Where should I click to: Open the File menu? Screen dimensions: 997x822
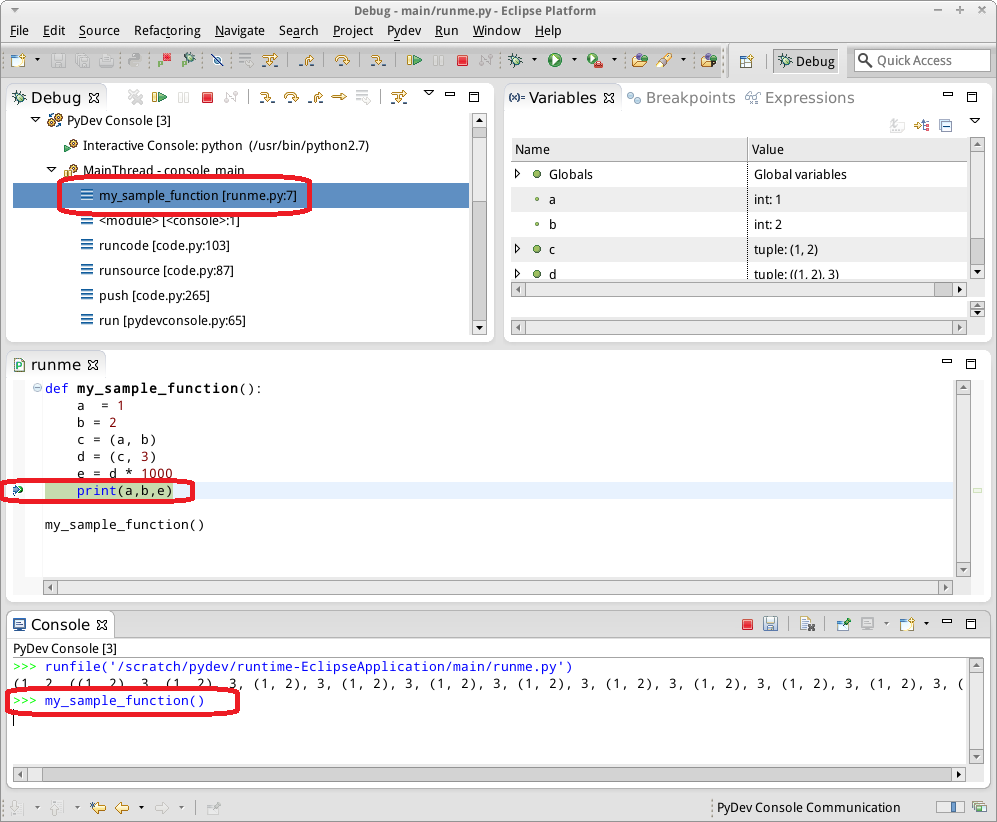tap(19, 31)
